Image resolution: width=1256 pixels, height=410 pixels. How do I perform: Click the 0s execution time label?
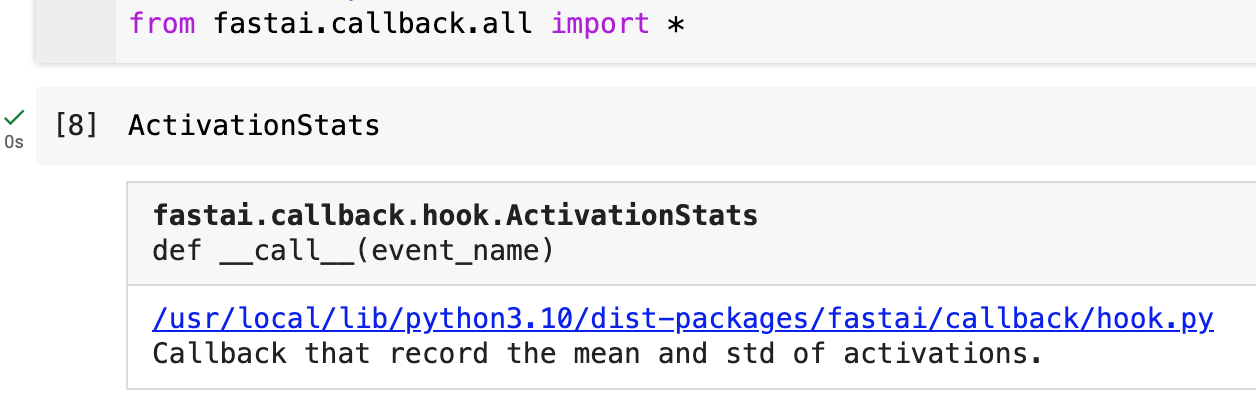tap(14, 143)
